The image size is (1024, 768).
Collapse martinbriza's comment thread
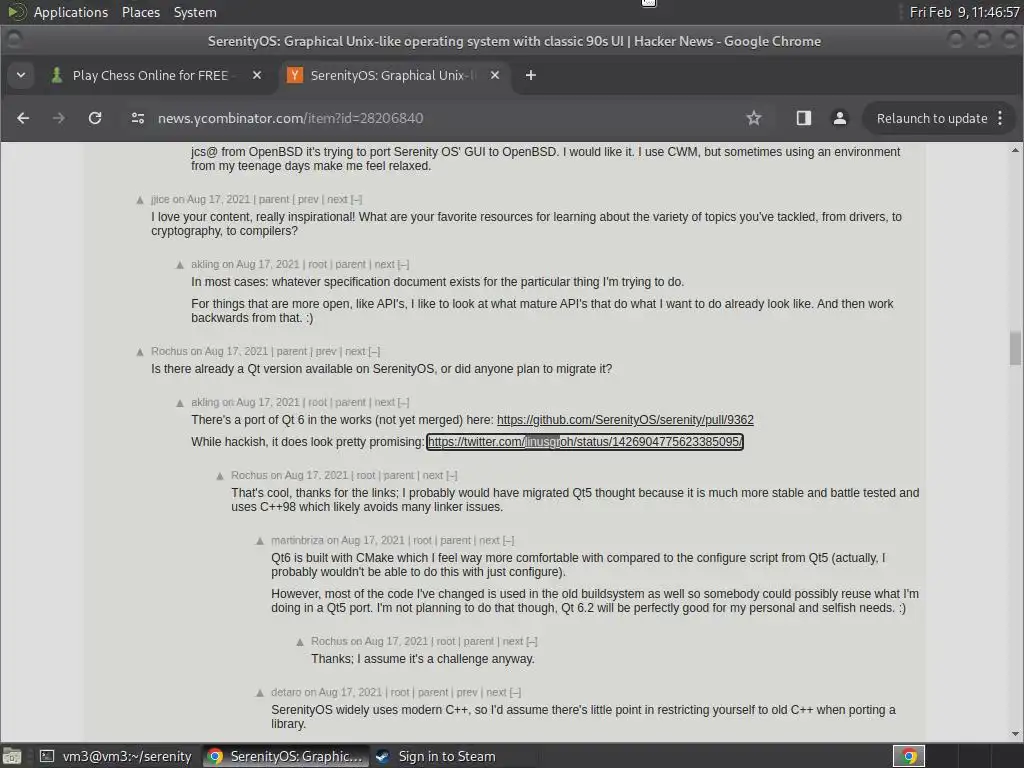click(508, 540)
